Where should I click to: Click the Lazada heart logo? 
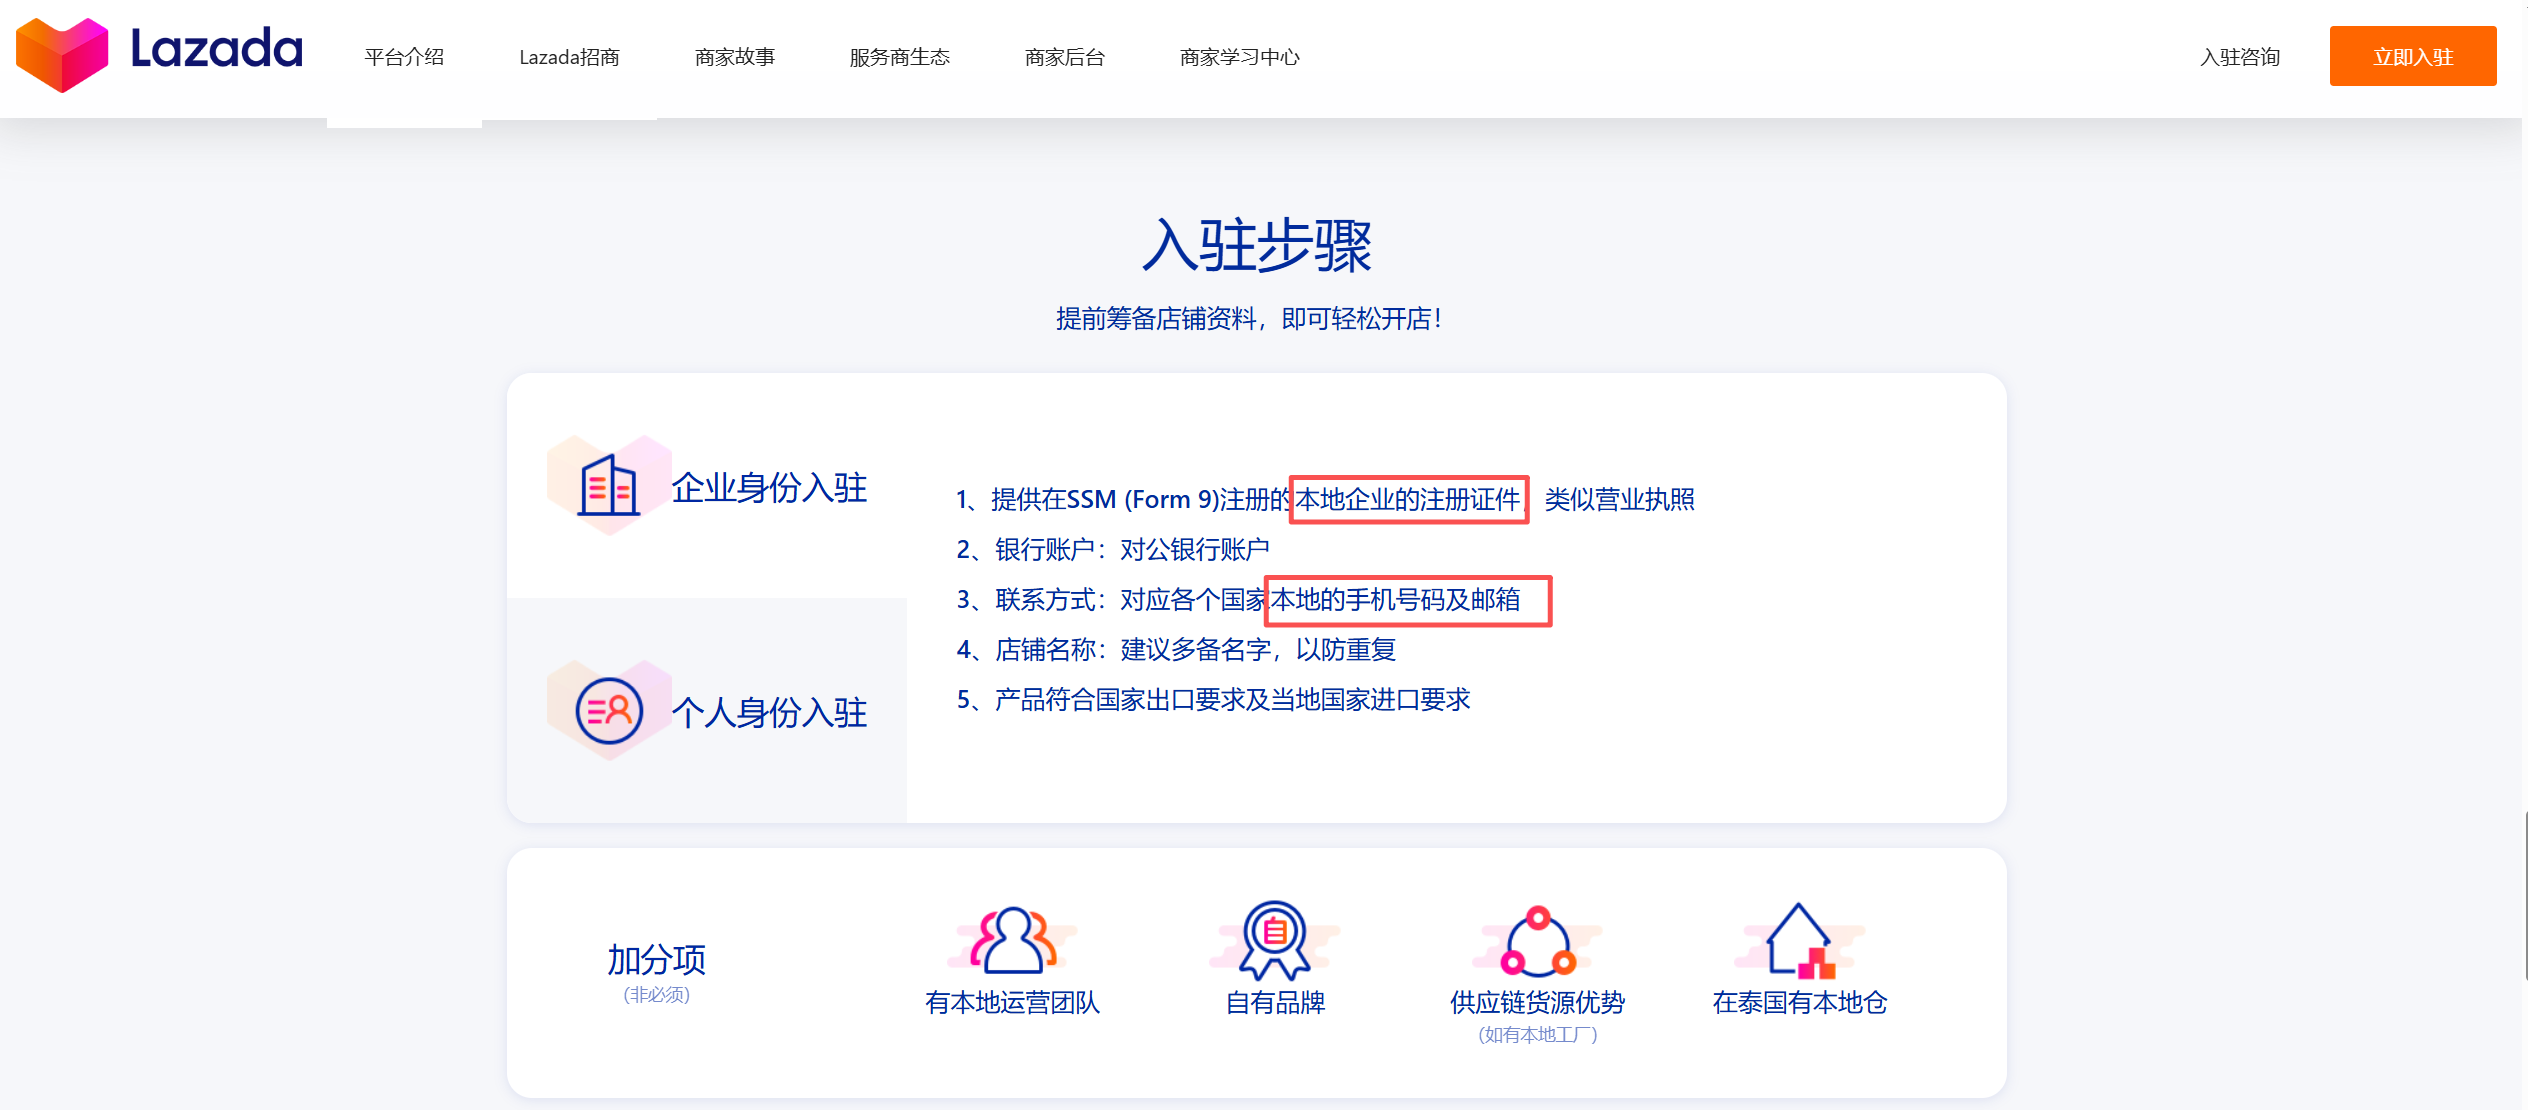62,55
